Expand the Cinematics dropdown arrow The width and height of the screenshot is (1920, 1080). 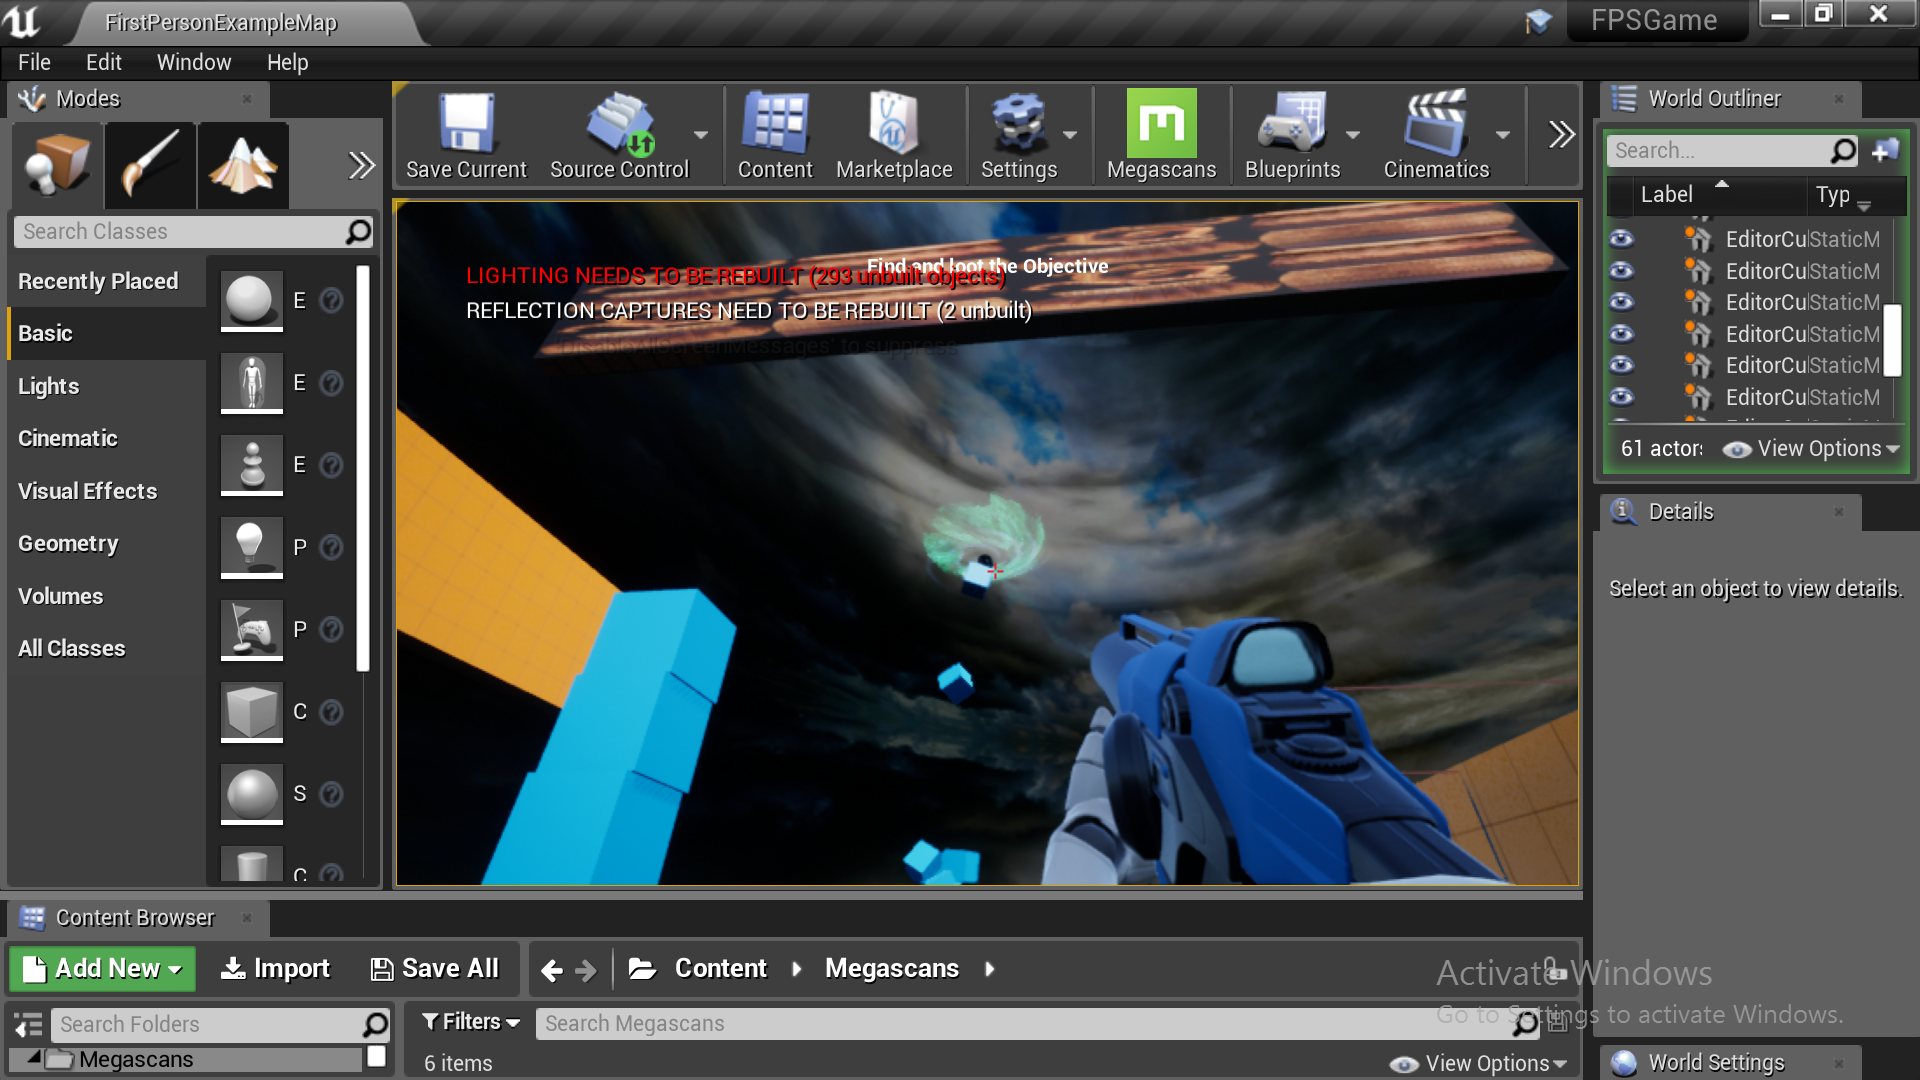[x=1503, y=135]
